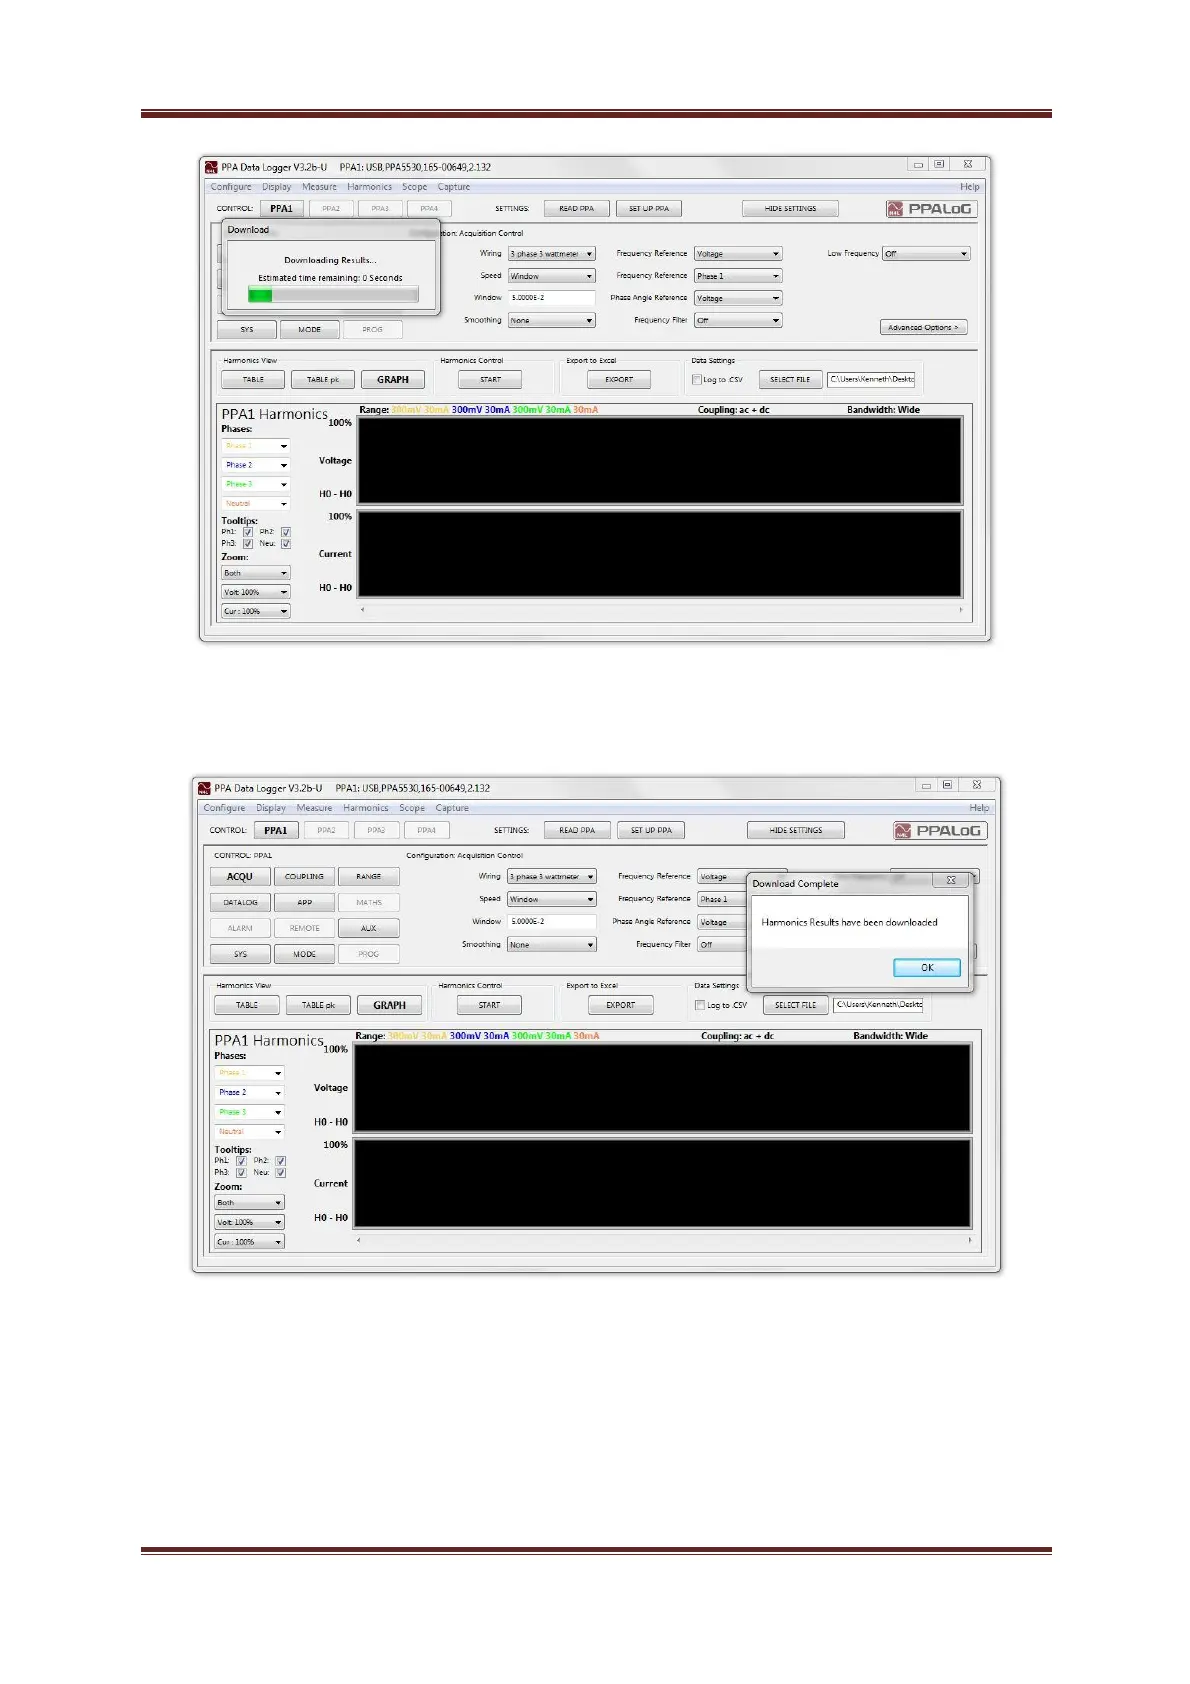This screenshot has width=1190, height=1684.
Task: Click READ PPA in the downloading window
Action: tap(577, 209)
